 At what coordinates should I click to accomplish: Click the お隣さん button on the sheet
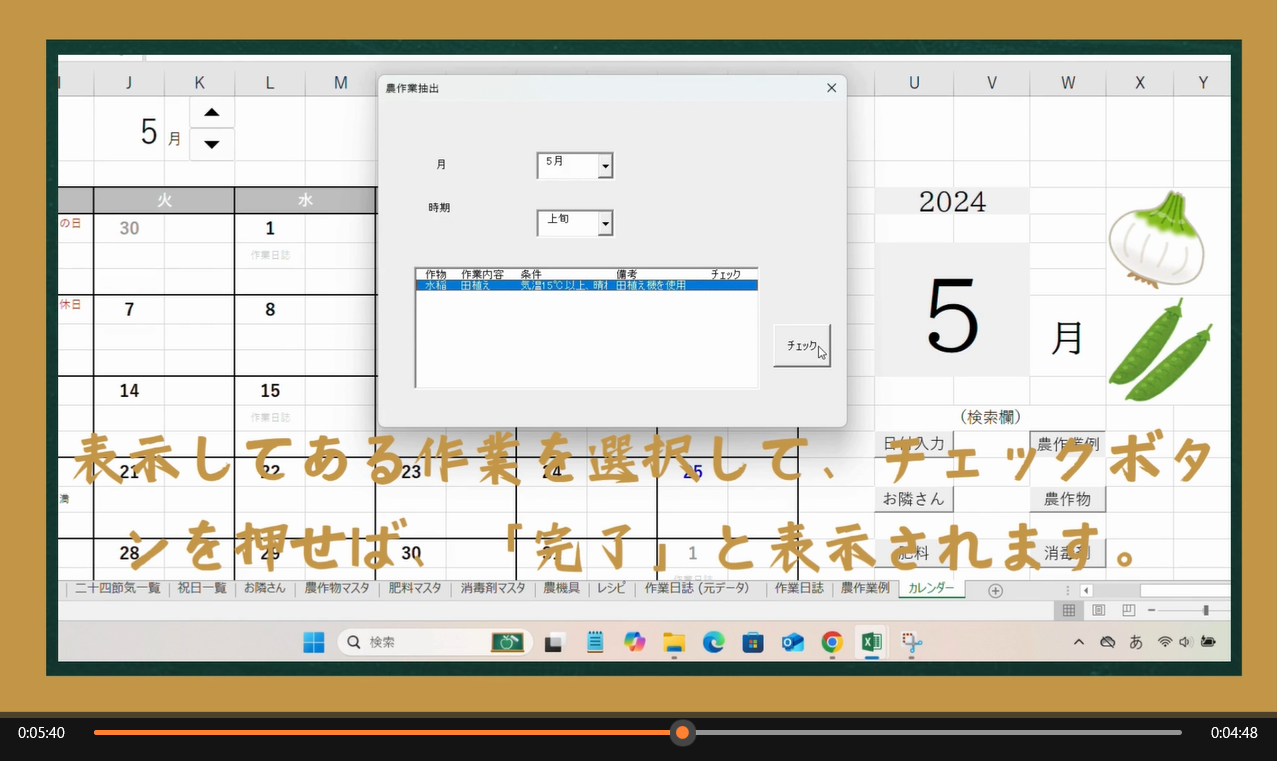coord(913,498)
